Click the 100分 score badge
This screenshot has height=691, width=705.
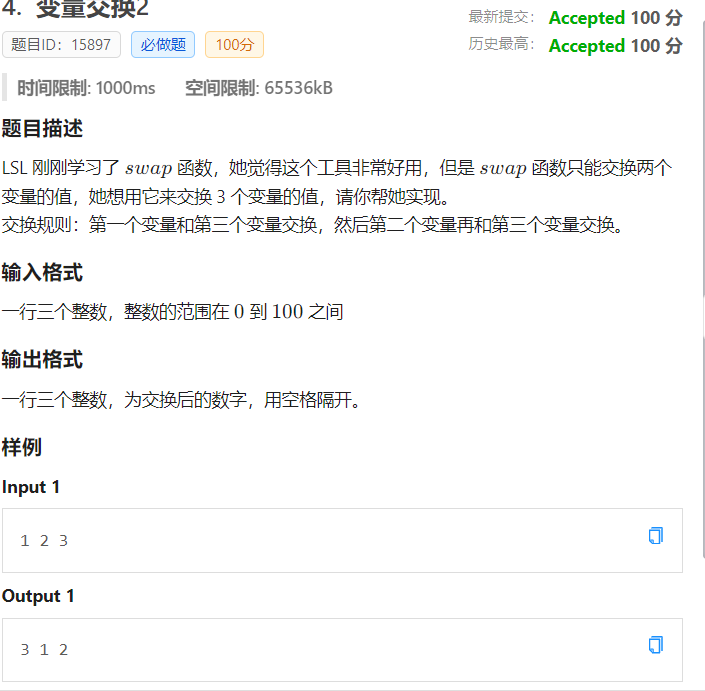click(x=234, y=45)
